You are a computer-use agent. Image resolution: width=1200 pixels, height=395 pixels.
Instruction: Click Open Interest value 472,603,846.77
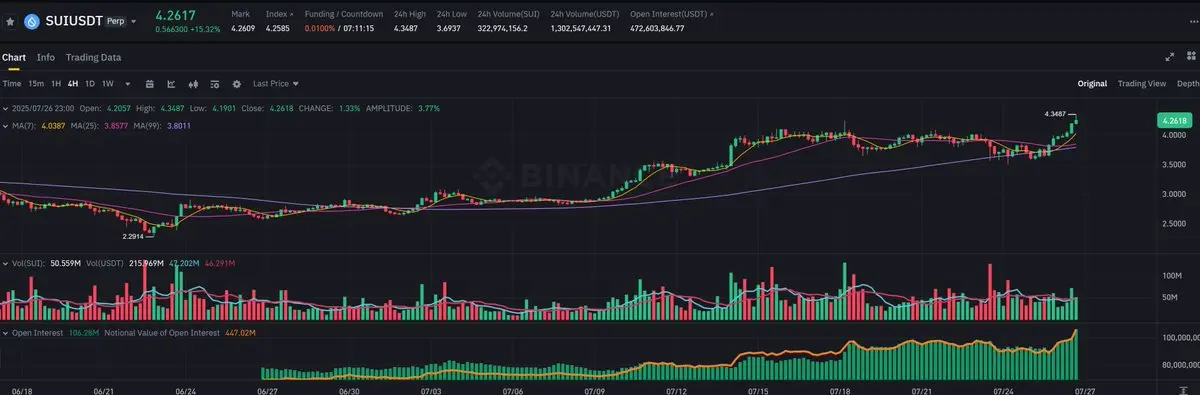point(657,28)
